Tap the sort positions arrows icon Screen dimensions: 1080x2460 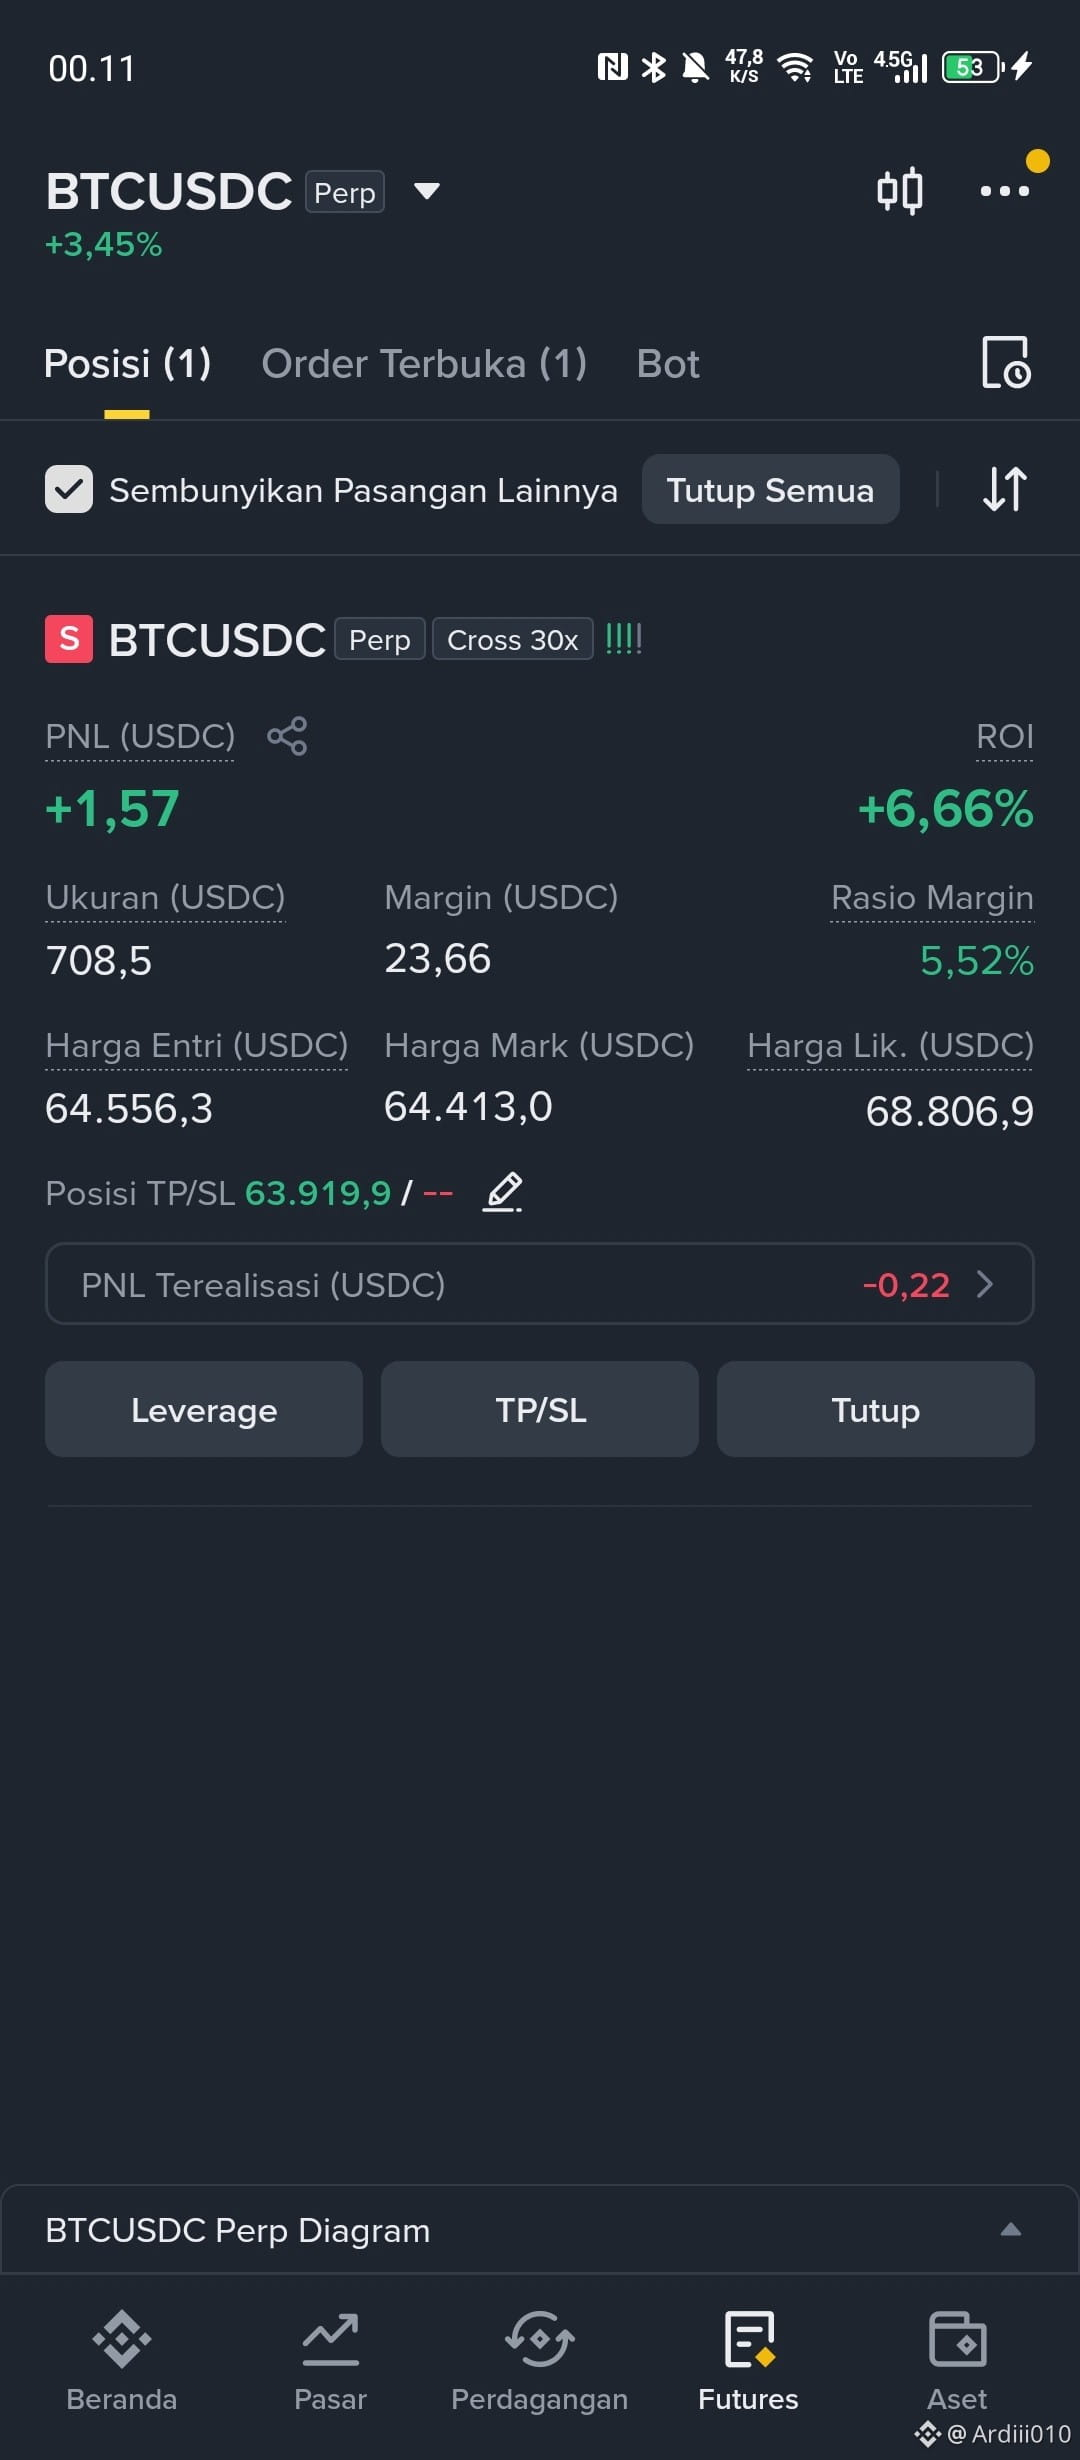[1004, 489]
